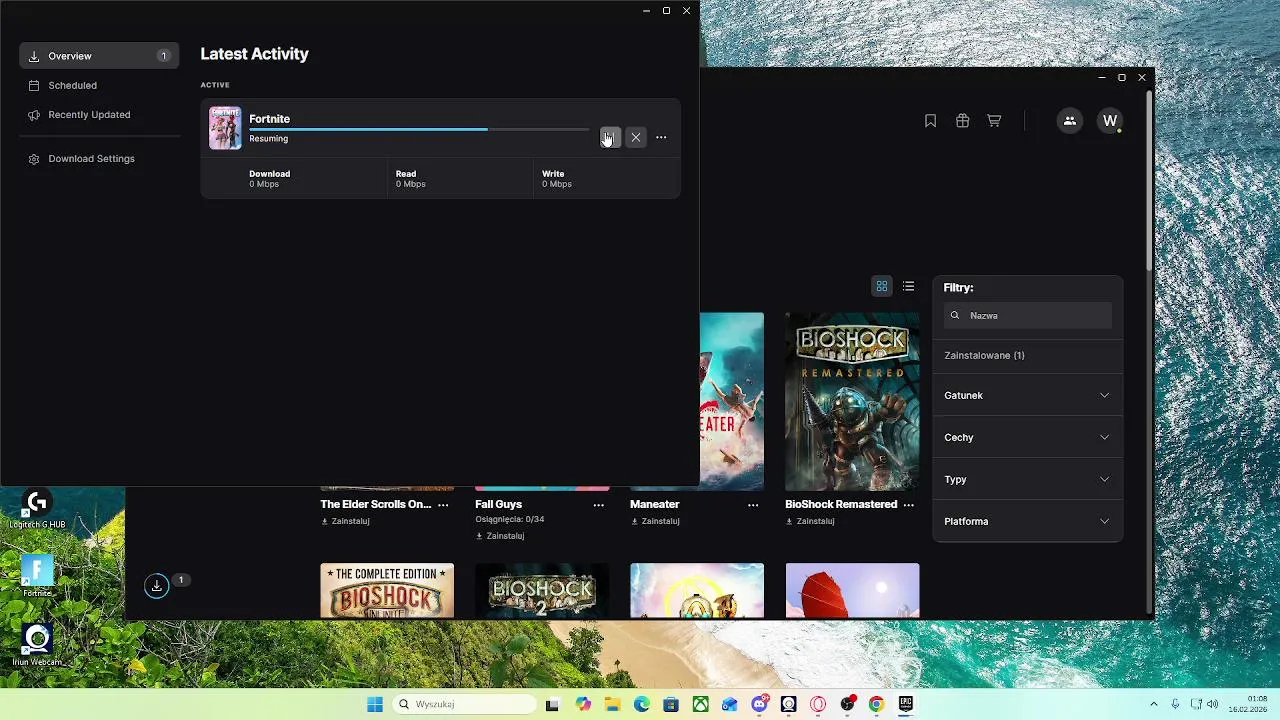Open options for The Elder Scrolls Online
The image size is (1280, 720).
pos(443,505)
